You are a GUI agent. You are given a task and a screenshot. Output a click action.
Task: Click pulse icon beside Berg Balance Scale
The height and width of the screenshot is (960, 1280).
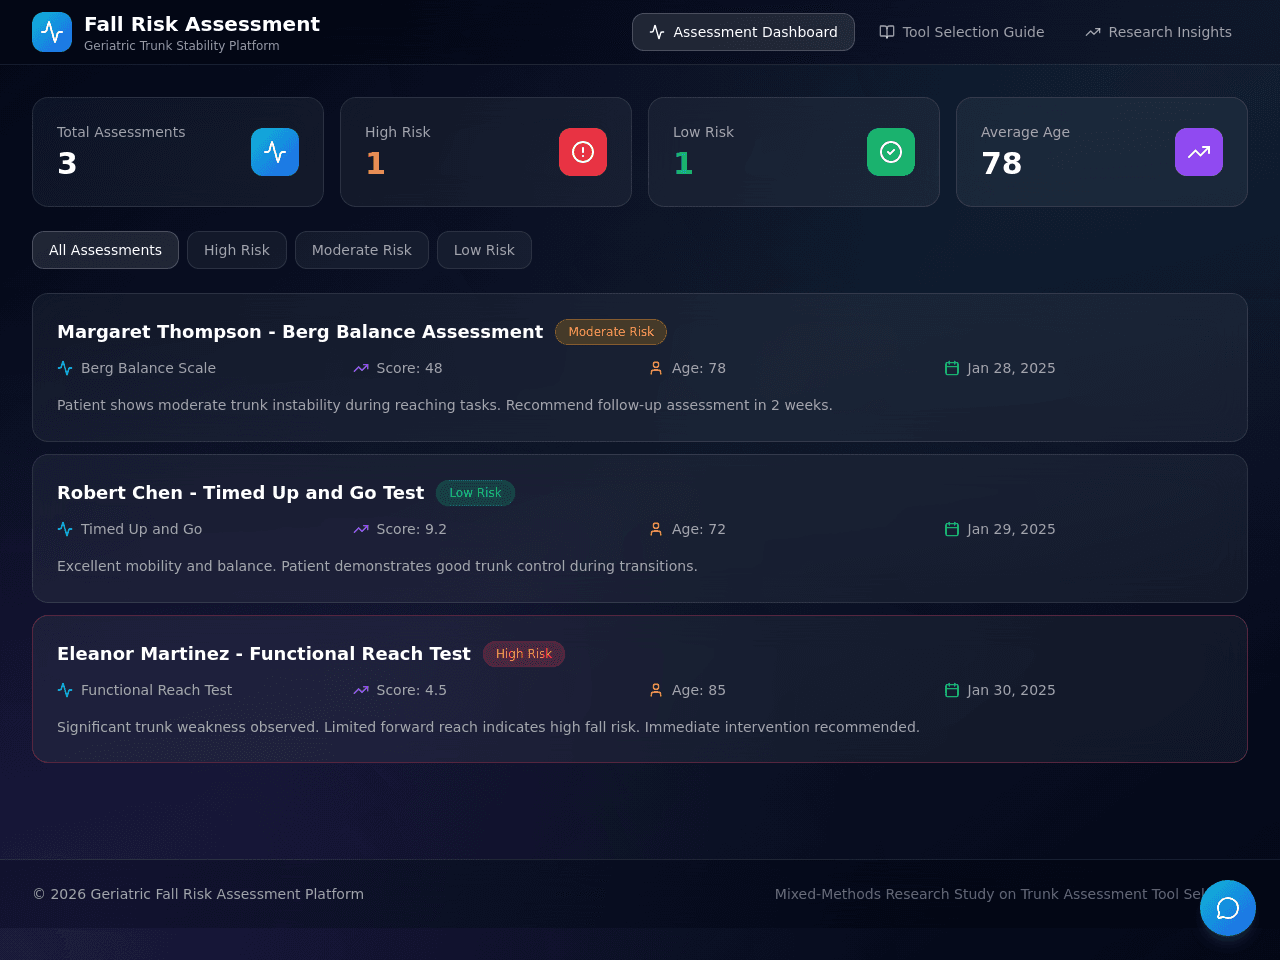65,368
